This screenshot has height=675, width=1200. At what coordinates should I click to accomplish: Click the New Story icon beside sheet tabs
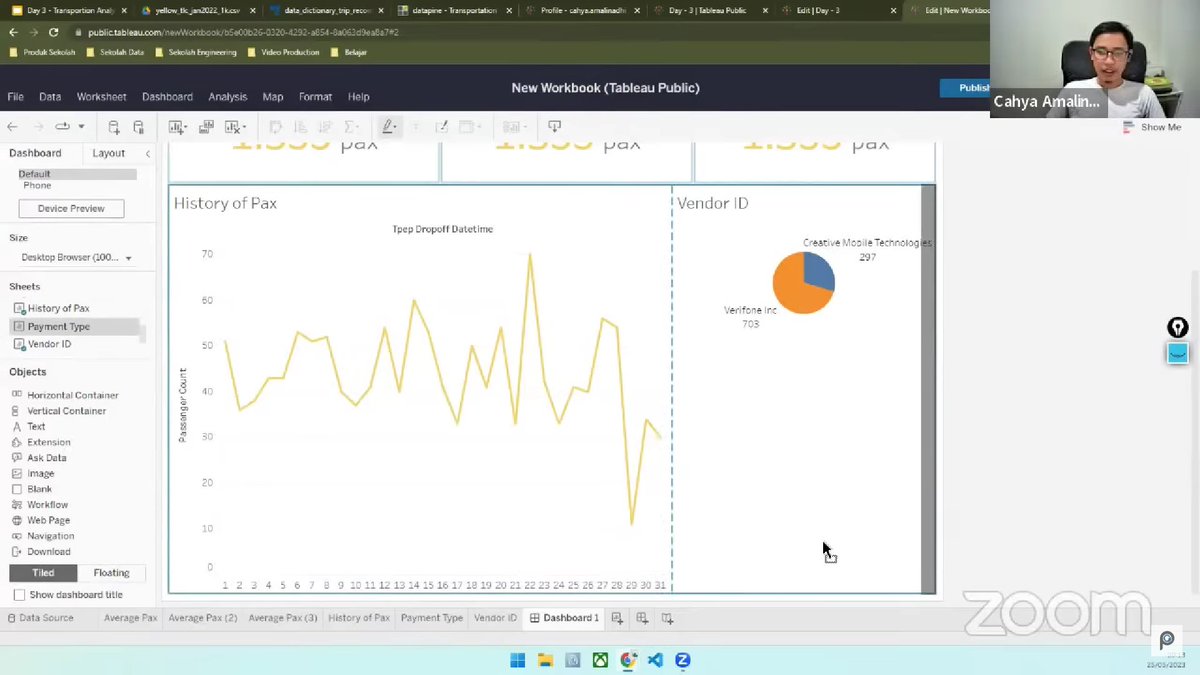667,618
